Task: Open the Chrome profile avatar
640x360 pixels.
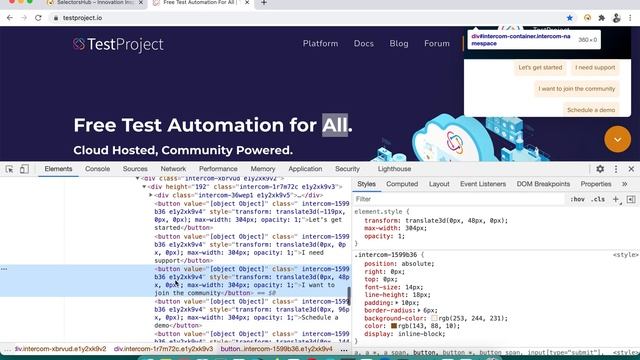Action: pyautogui.click(x=616, y=18)
